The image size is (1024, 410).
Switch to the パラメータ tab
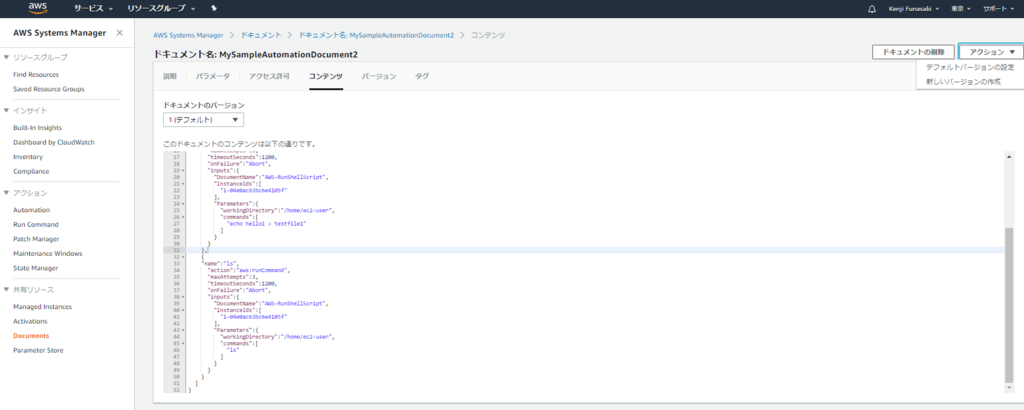coord(212,76)
